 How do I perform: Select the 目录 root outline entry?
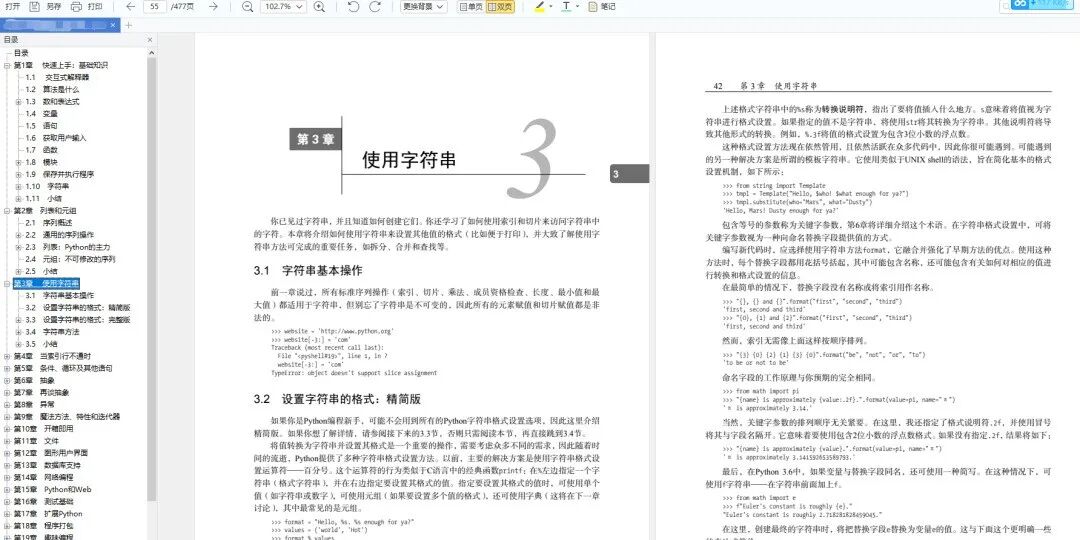(x=21, y=53)
